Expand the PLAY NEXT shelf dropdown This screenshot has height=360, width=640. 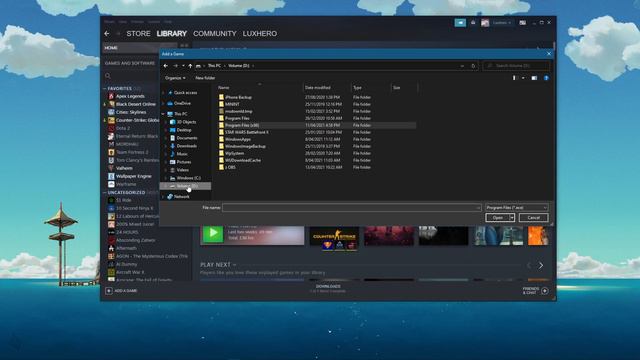(x=234, y=265)
